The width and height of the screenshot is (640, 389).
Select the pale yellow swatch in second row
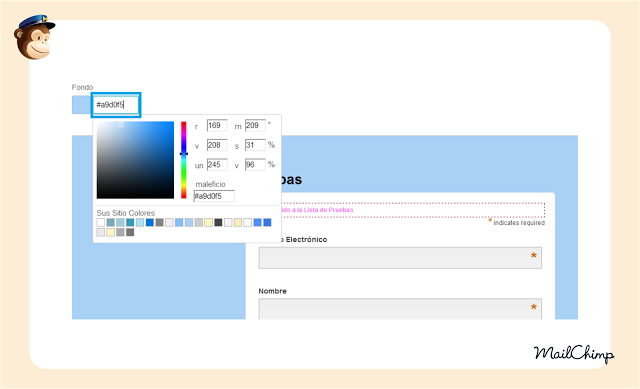[110, 232]
